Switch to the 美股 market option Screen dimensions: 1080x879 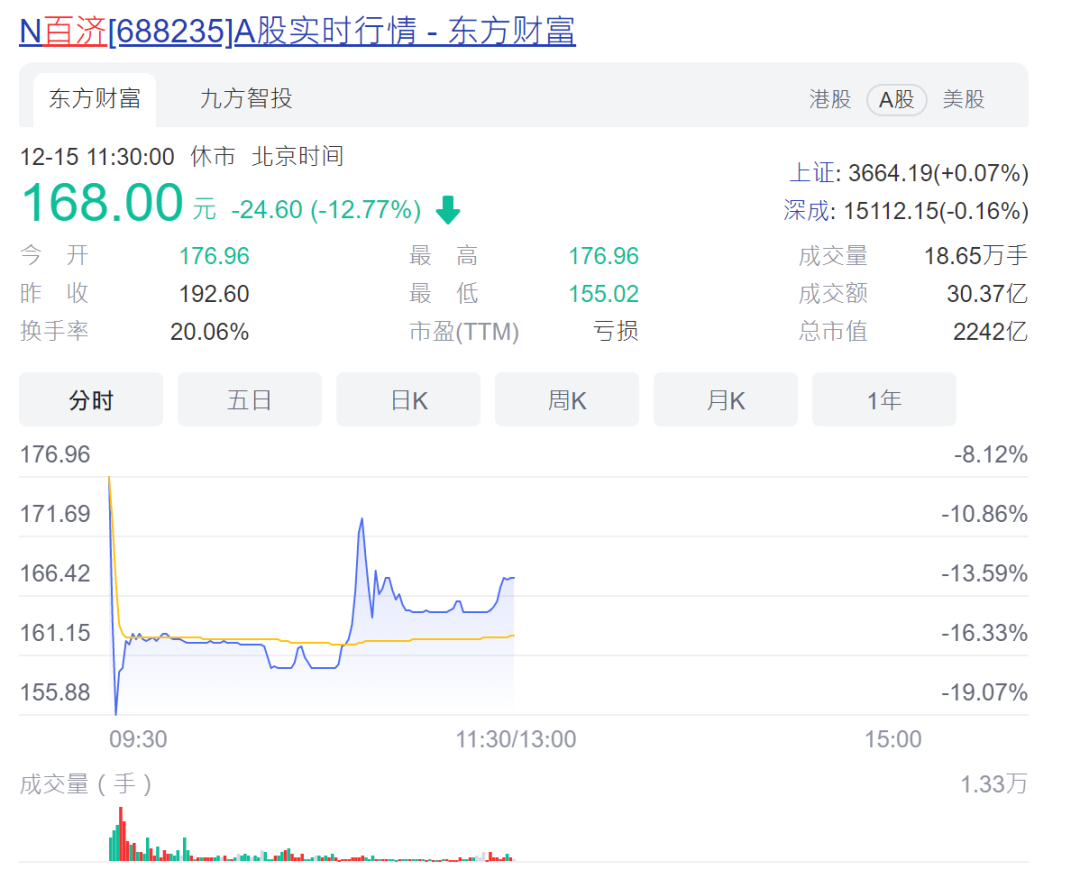(963, 100)
